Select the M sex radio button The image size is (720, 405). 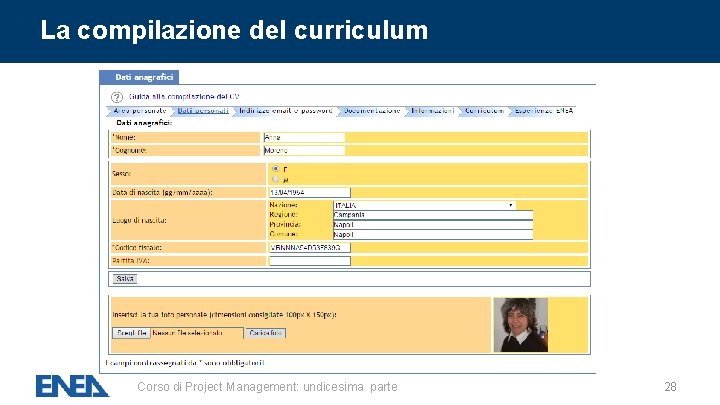(276, 179)
